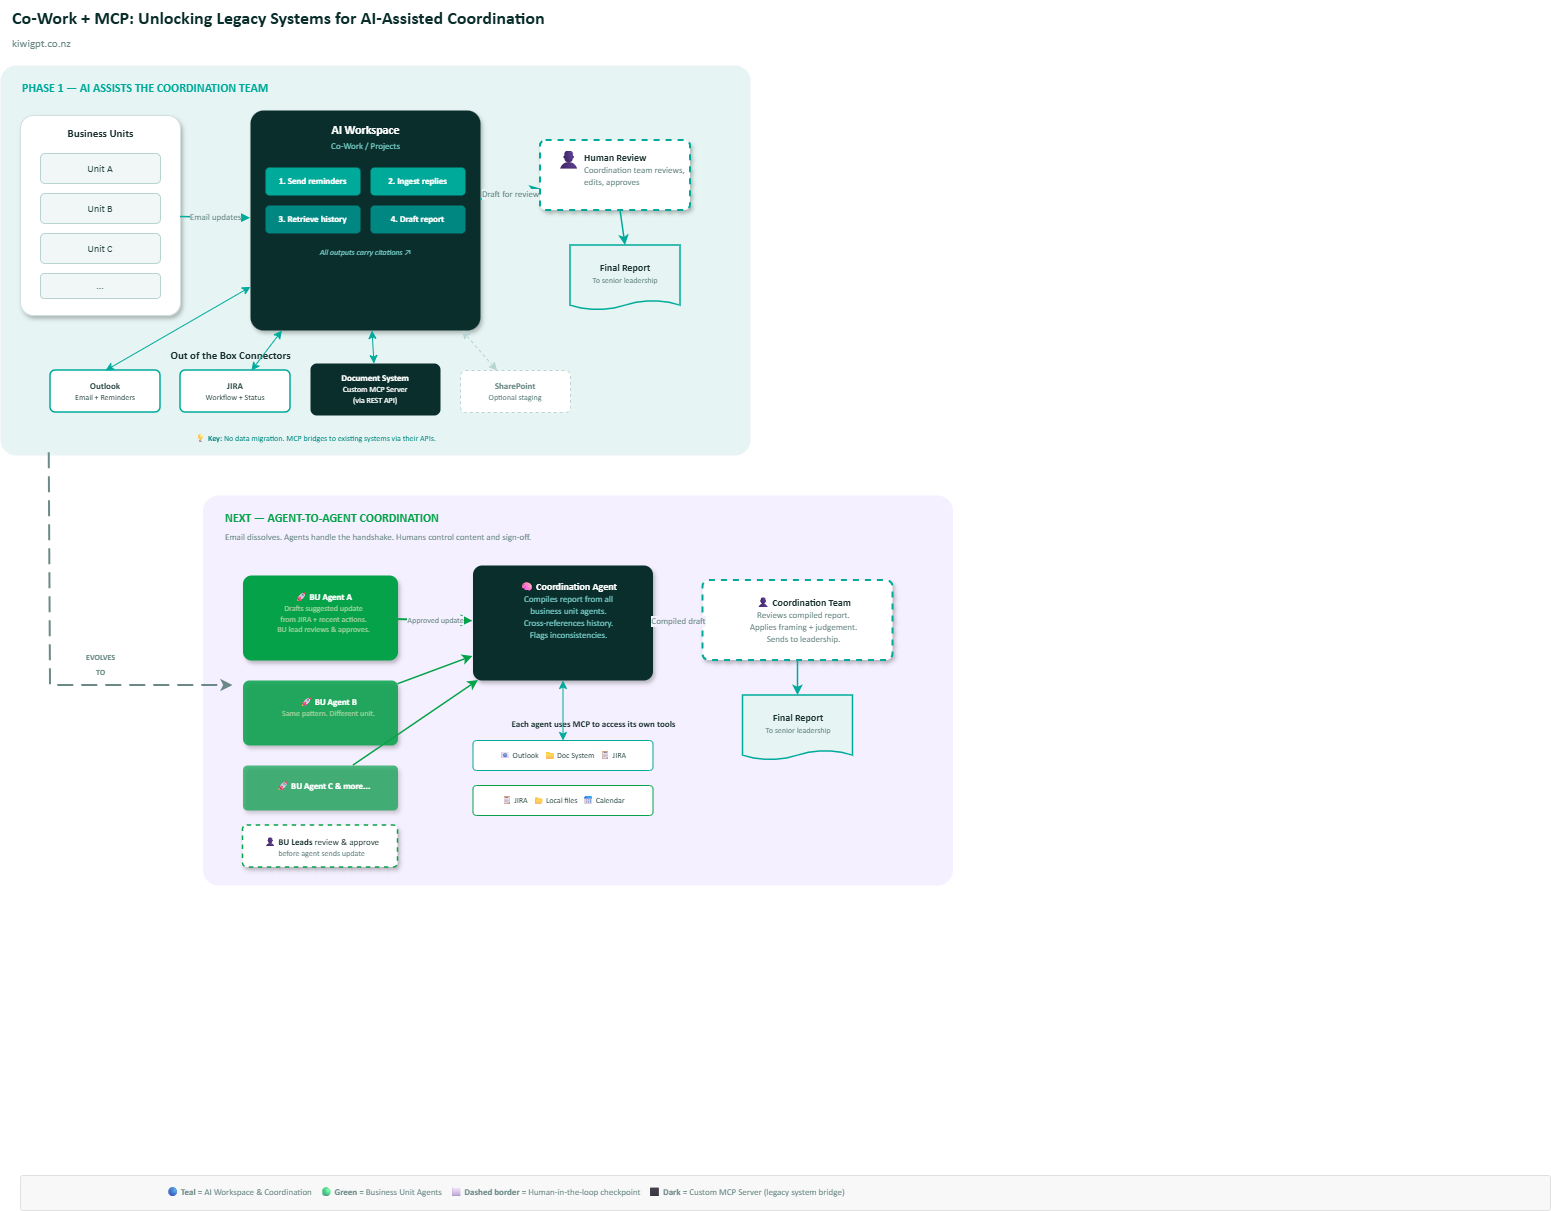Screen dimensions: 1551x1211
Task: Collapse the Out of the Box Connectors section
Action: pos(231,355)
